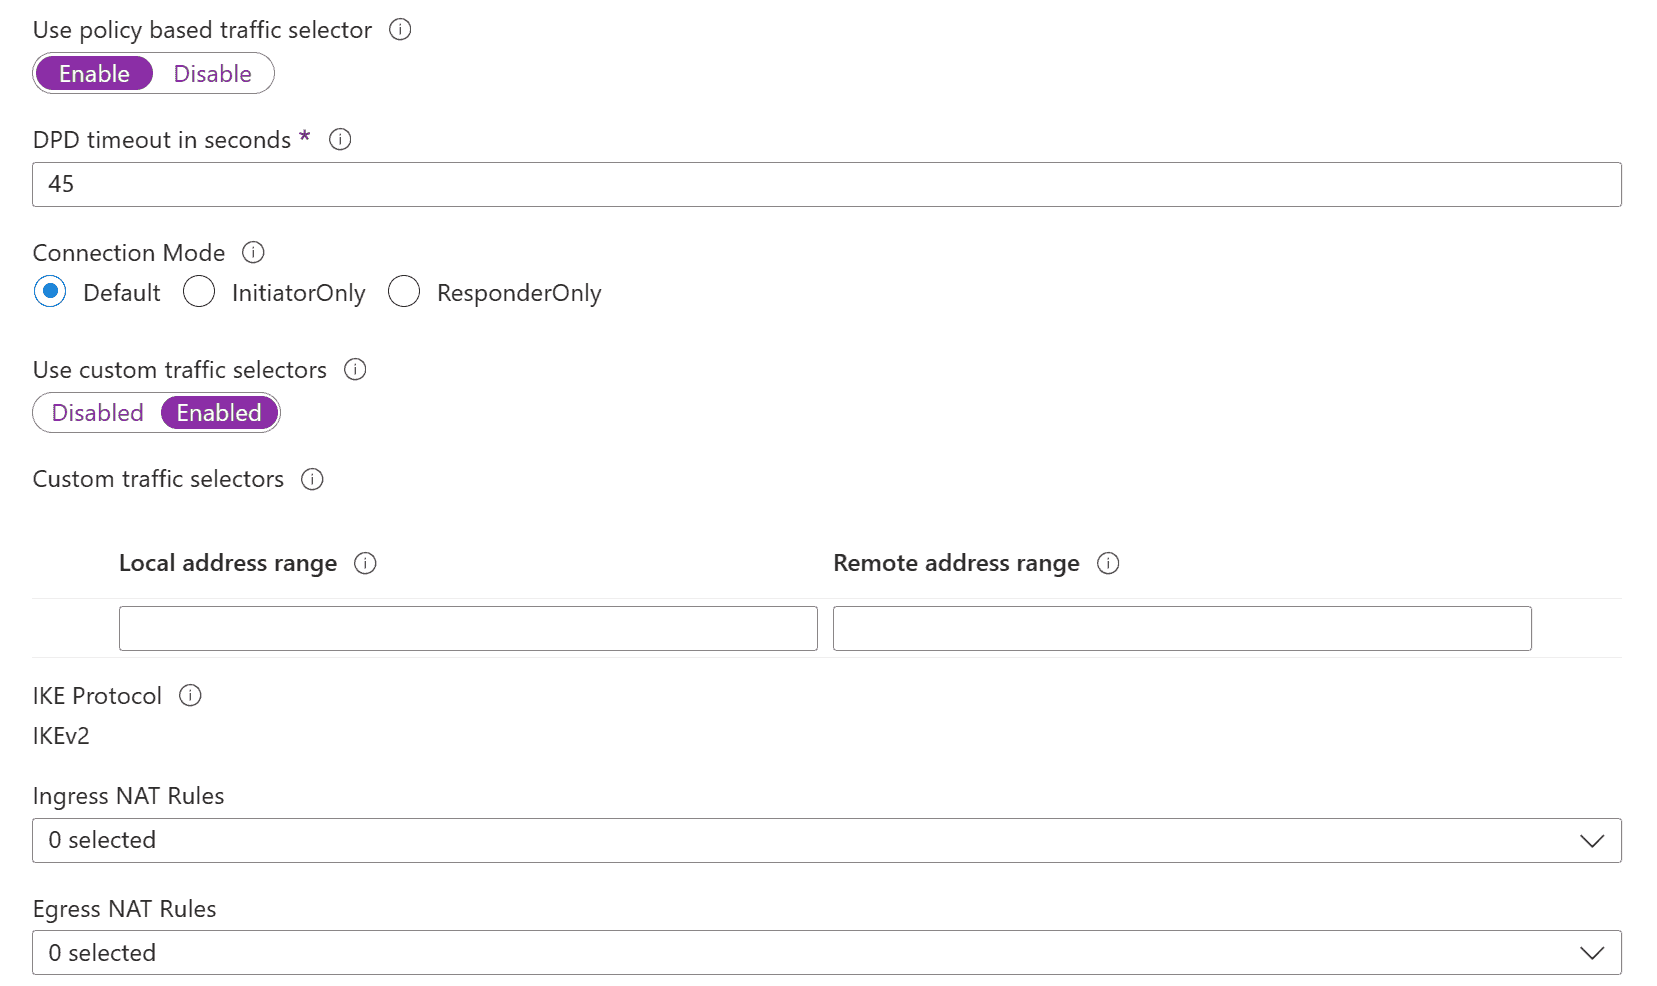
Task: Show info for Local address range
Action: (x=367, y=563)
